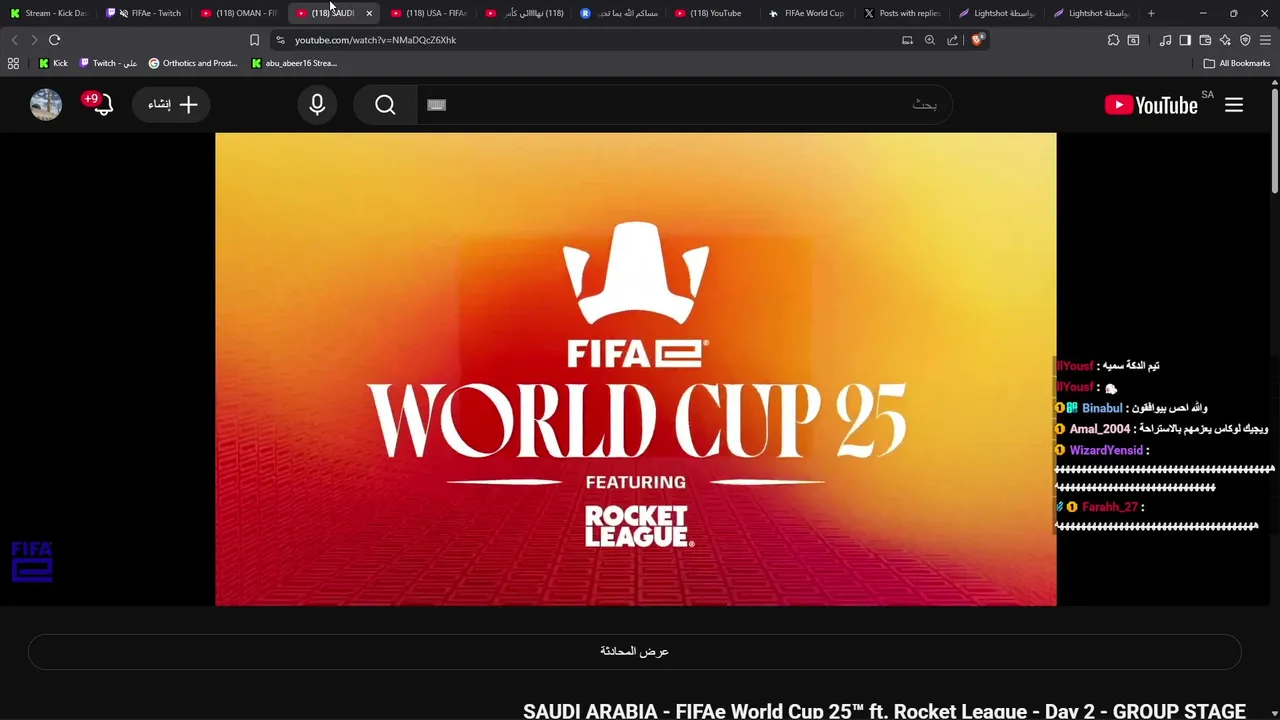
Task: Click Amal_2004 username in chat overlay
Action: pos(1100,429)
